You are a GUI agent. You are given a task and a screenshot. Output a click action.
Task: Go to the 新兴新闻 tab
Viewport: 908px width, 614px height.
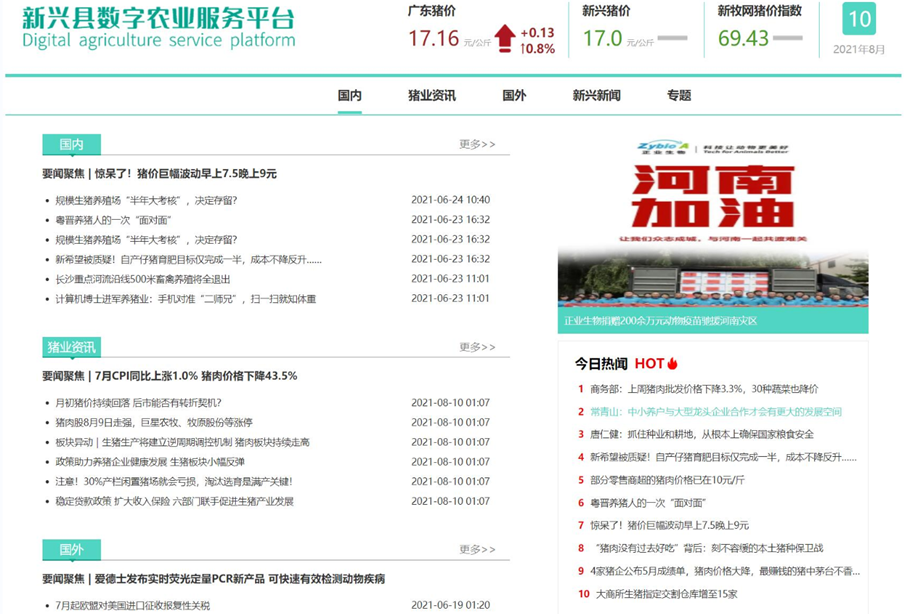596,96
